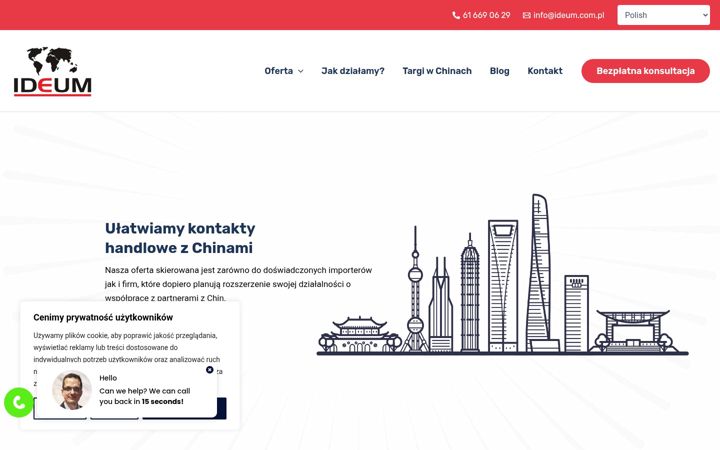Click the Ułatwiamy kontakty handlowe z Chinami heading

(180, 238)
